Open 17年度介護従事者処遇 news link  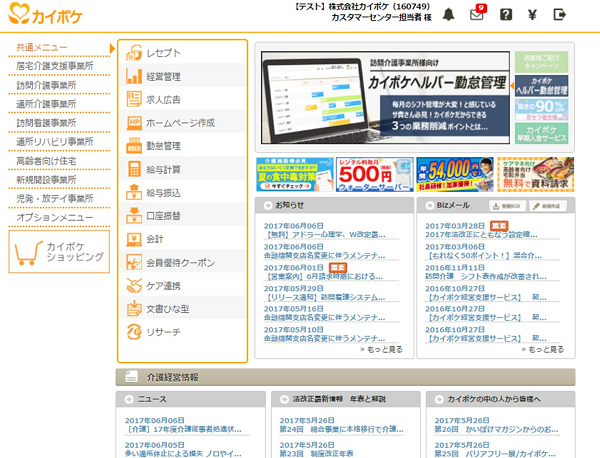183,429
